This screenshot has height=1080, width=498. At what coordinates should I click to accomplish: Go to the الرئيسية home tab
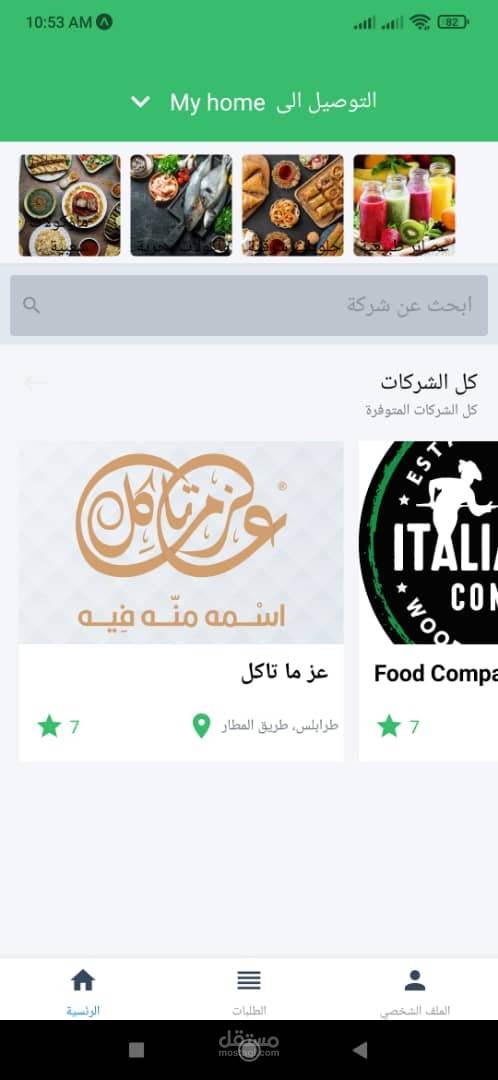pyautogui.click(x=83, y=992)
